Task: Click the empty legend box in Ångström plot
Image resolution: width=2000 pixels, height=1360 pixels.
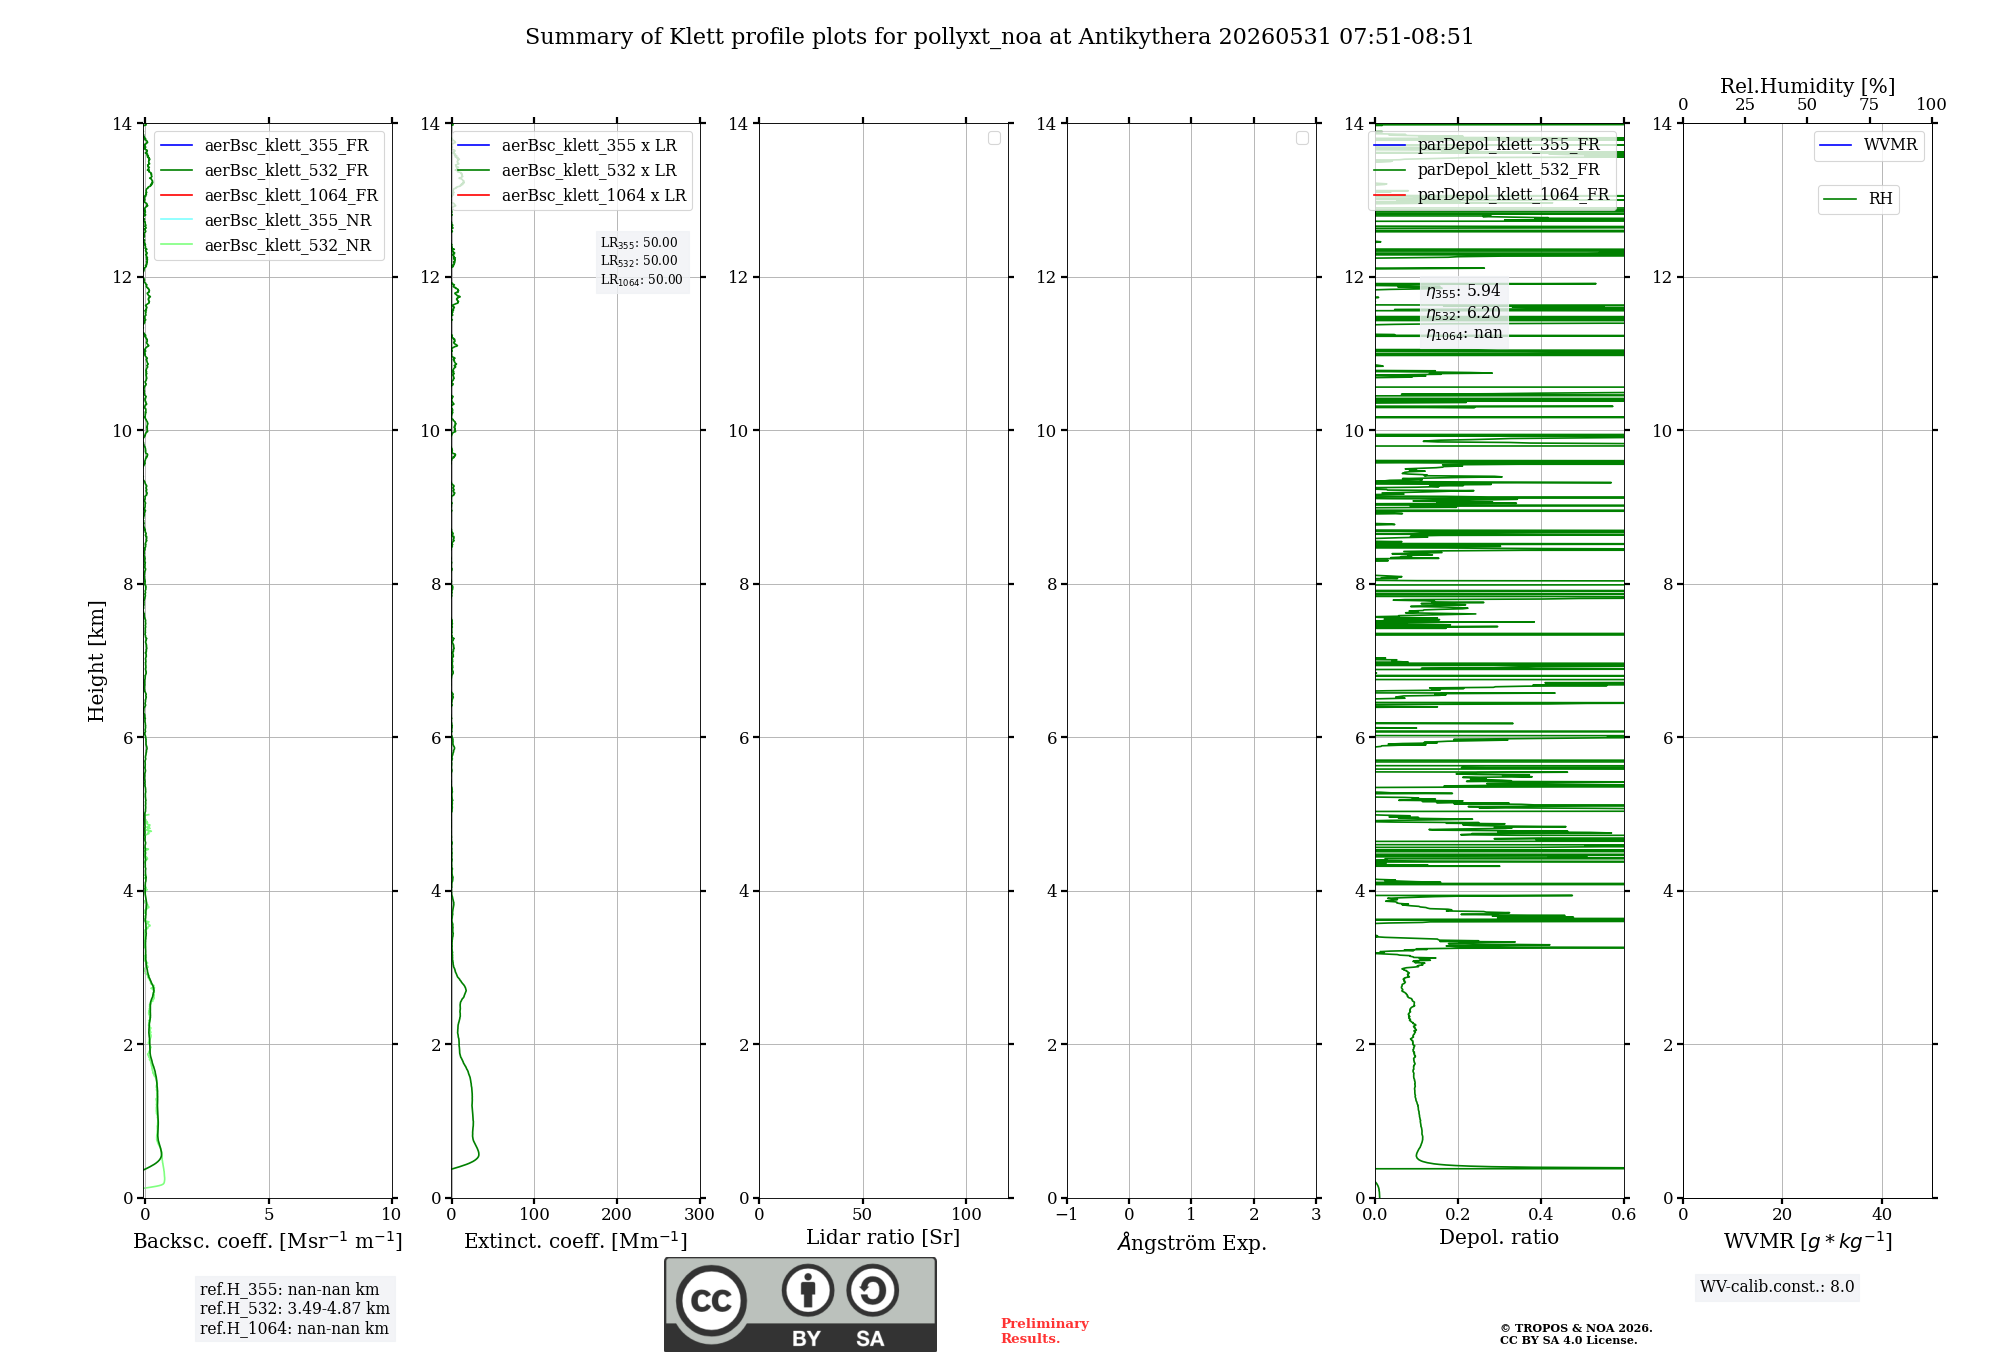Action: click(x=1302, y=138)
